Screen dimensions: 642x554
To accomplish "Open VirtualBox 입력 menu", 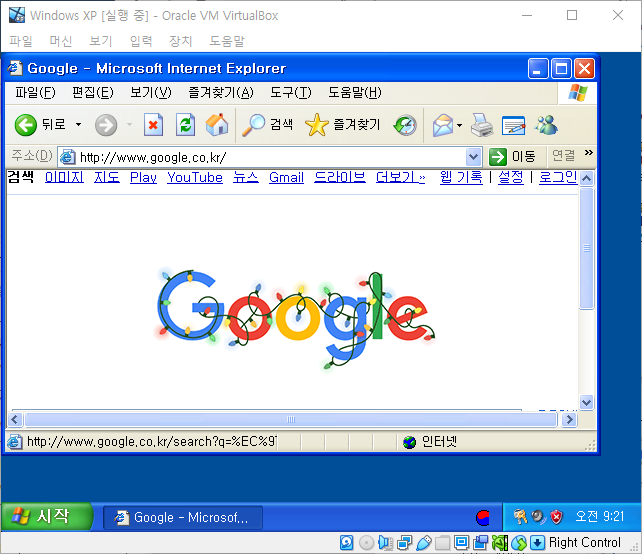I will coord(141,41).
